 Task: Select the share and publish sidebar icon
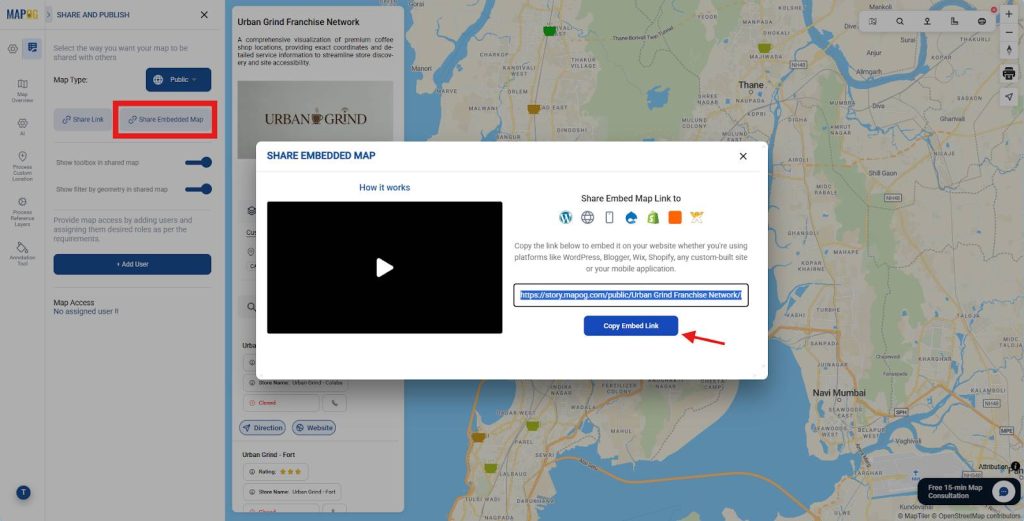pos(32,48)
